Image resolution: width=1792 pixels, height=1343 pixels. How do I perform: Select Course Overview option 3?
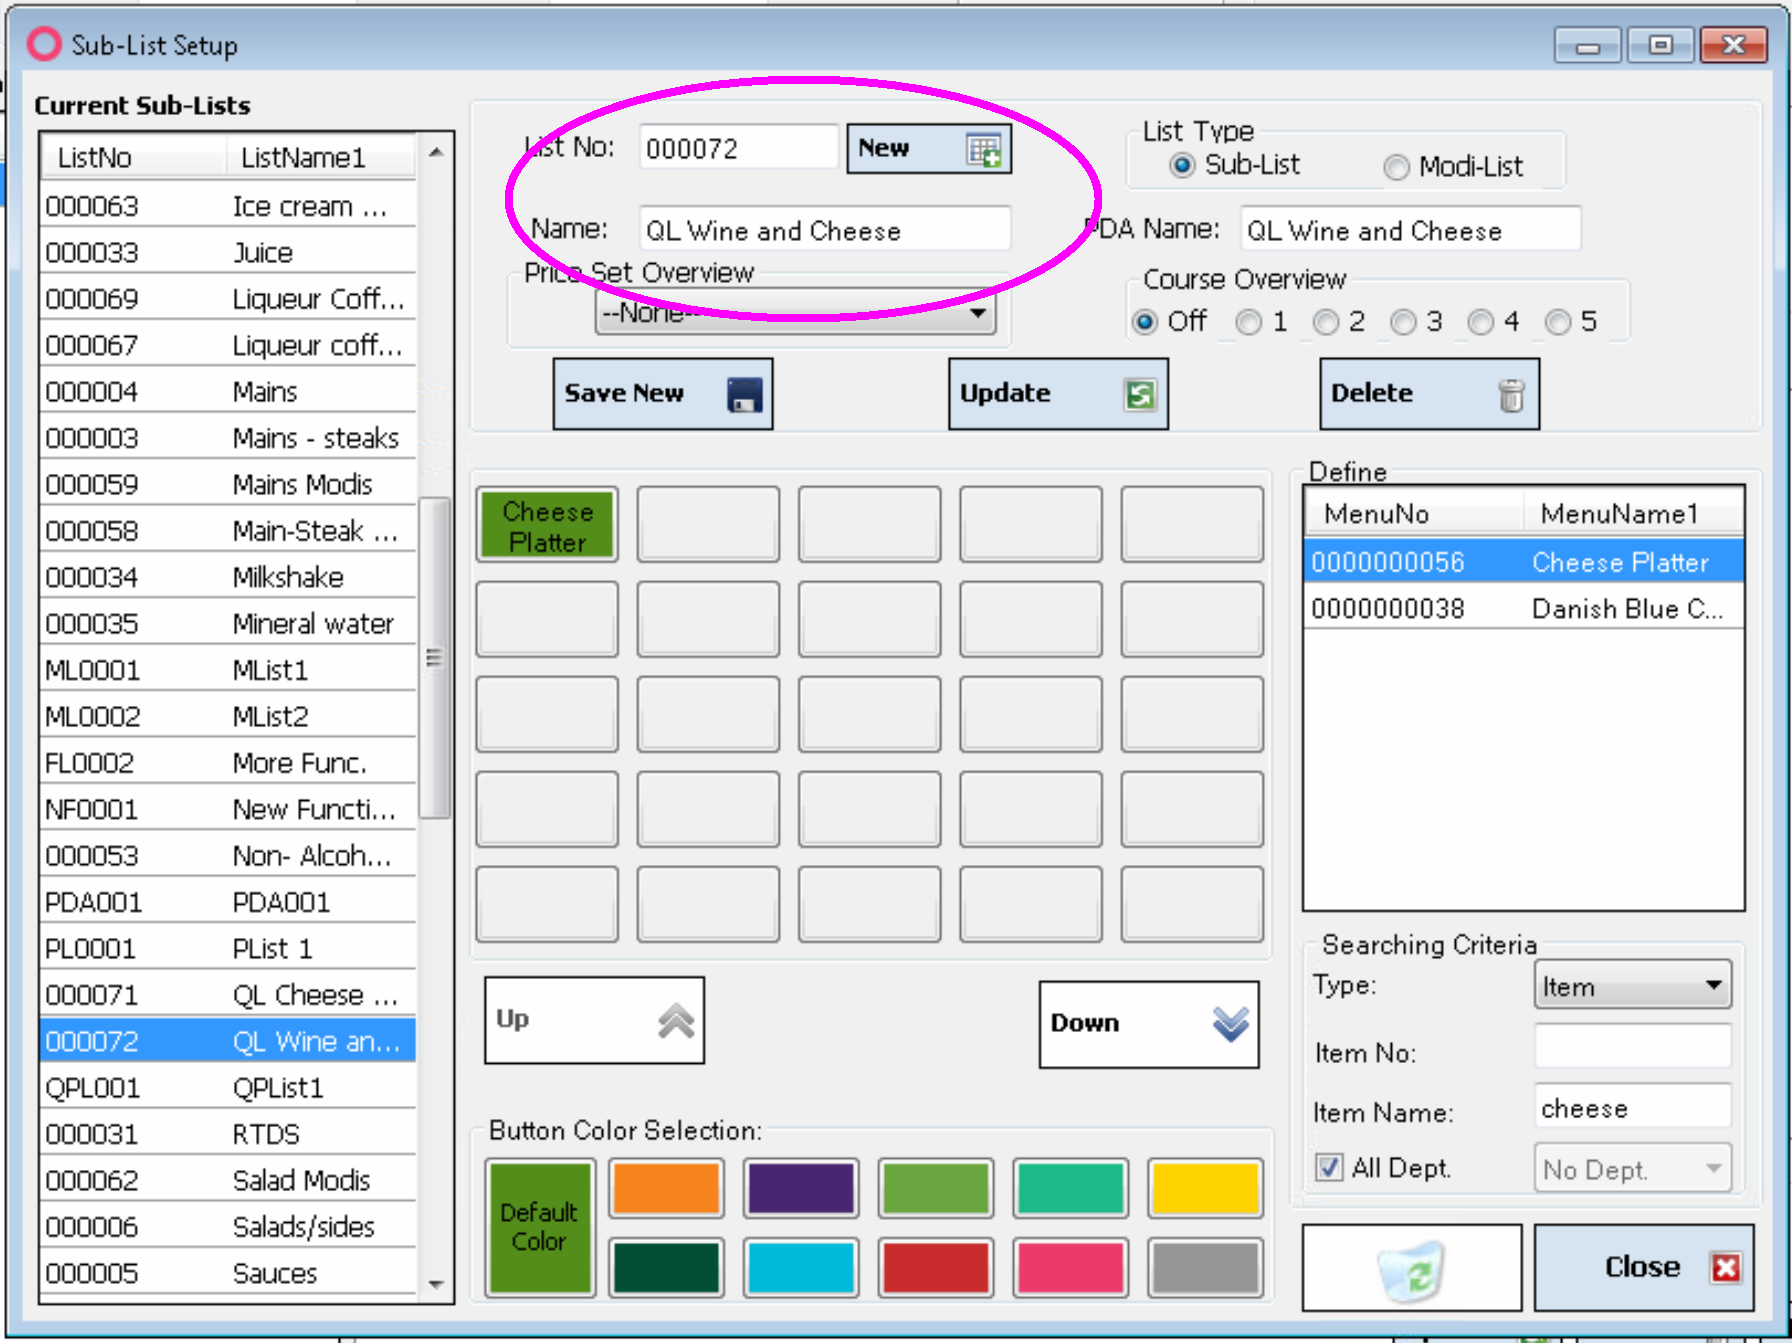tap(1403, 322)
